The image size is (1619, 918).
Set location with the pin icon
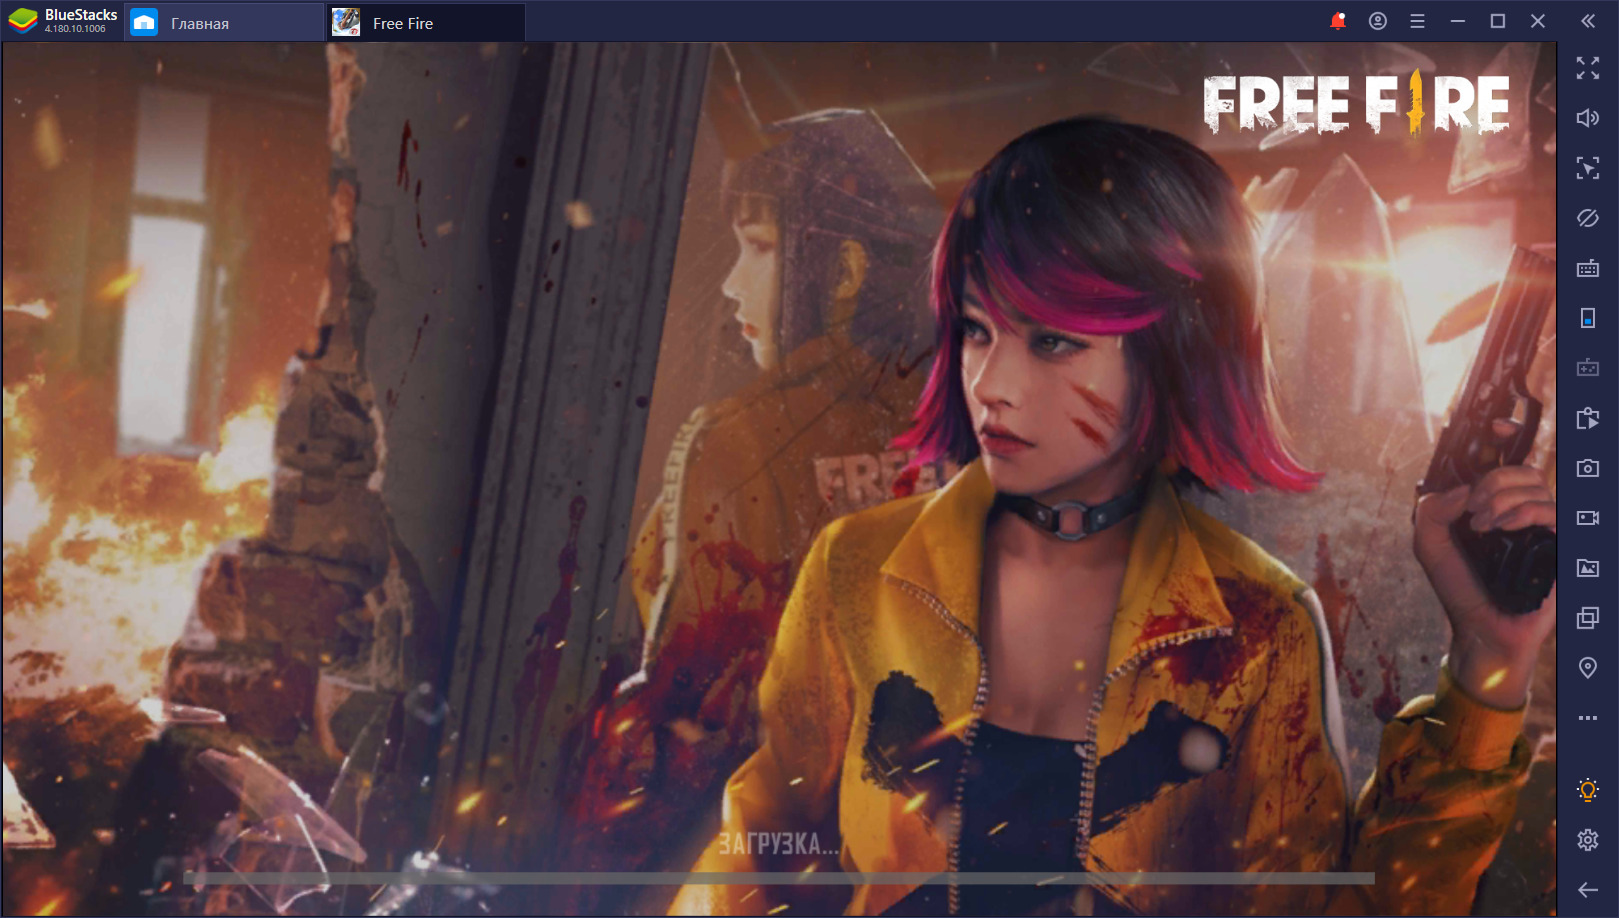click(1588, 668)
